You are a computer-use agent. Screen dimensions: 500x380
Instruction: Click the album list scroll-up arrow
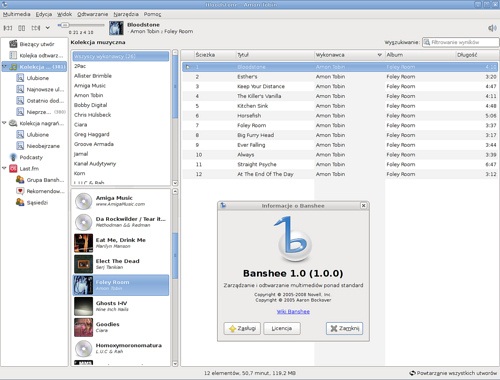pos(175,192)
